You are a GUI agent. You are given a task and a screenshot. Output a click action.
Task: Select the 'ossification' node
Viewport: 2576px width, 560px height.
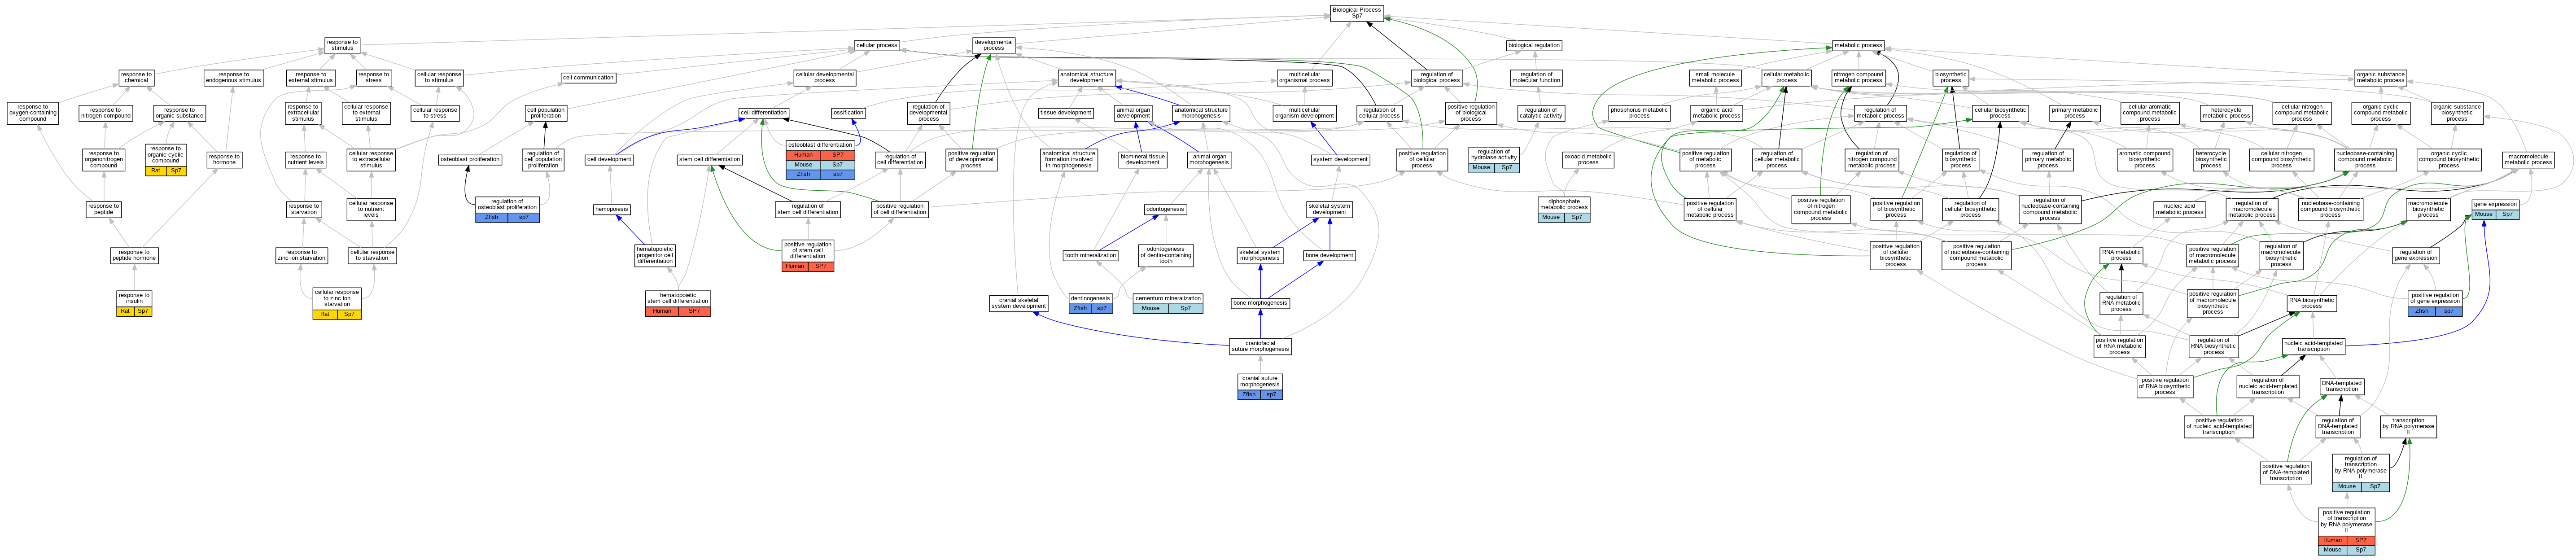point(848,113)
